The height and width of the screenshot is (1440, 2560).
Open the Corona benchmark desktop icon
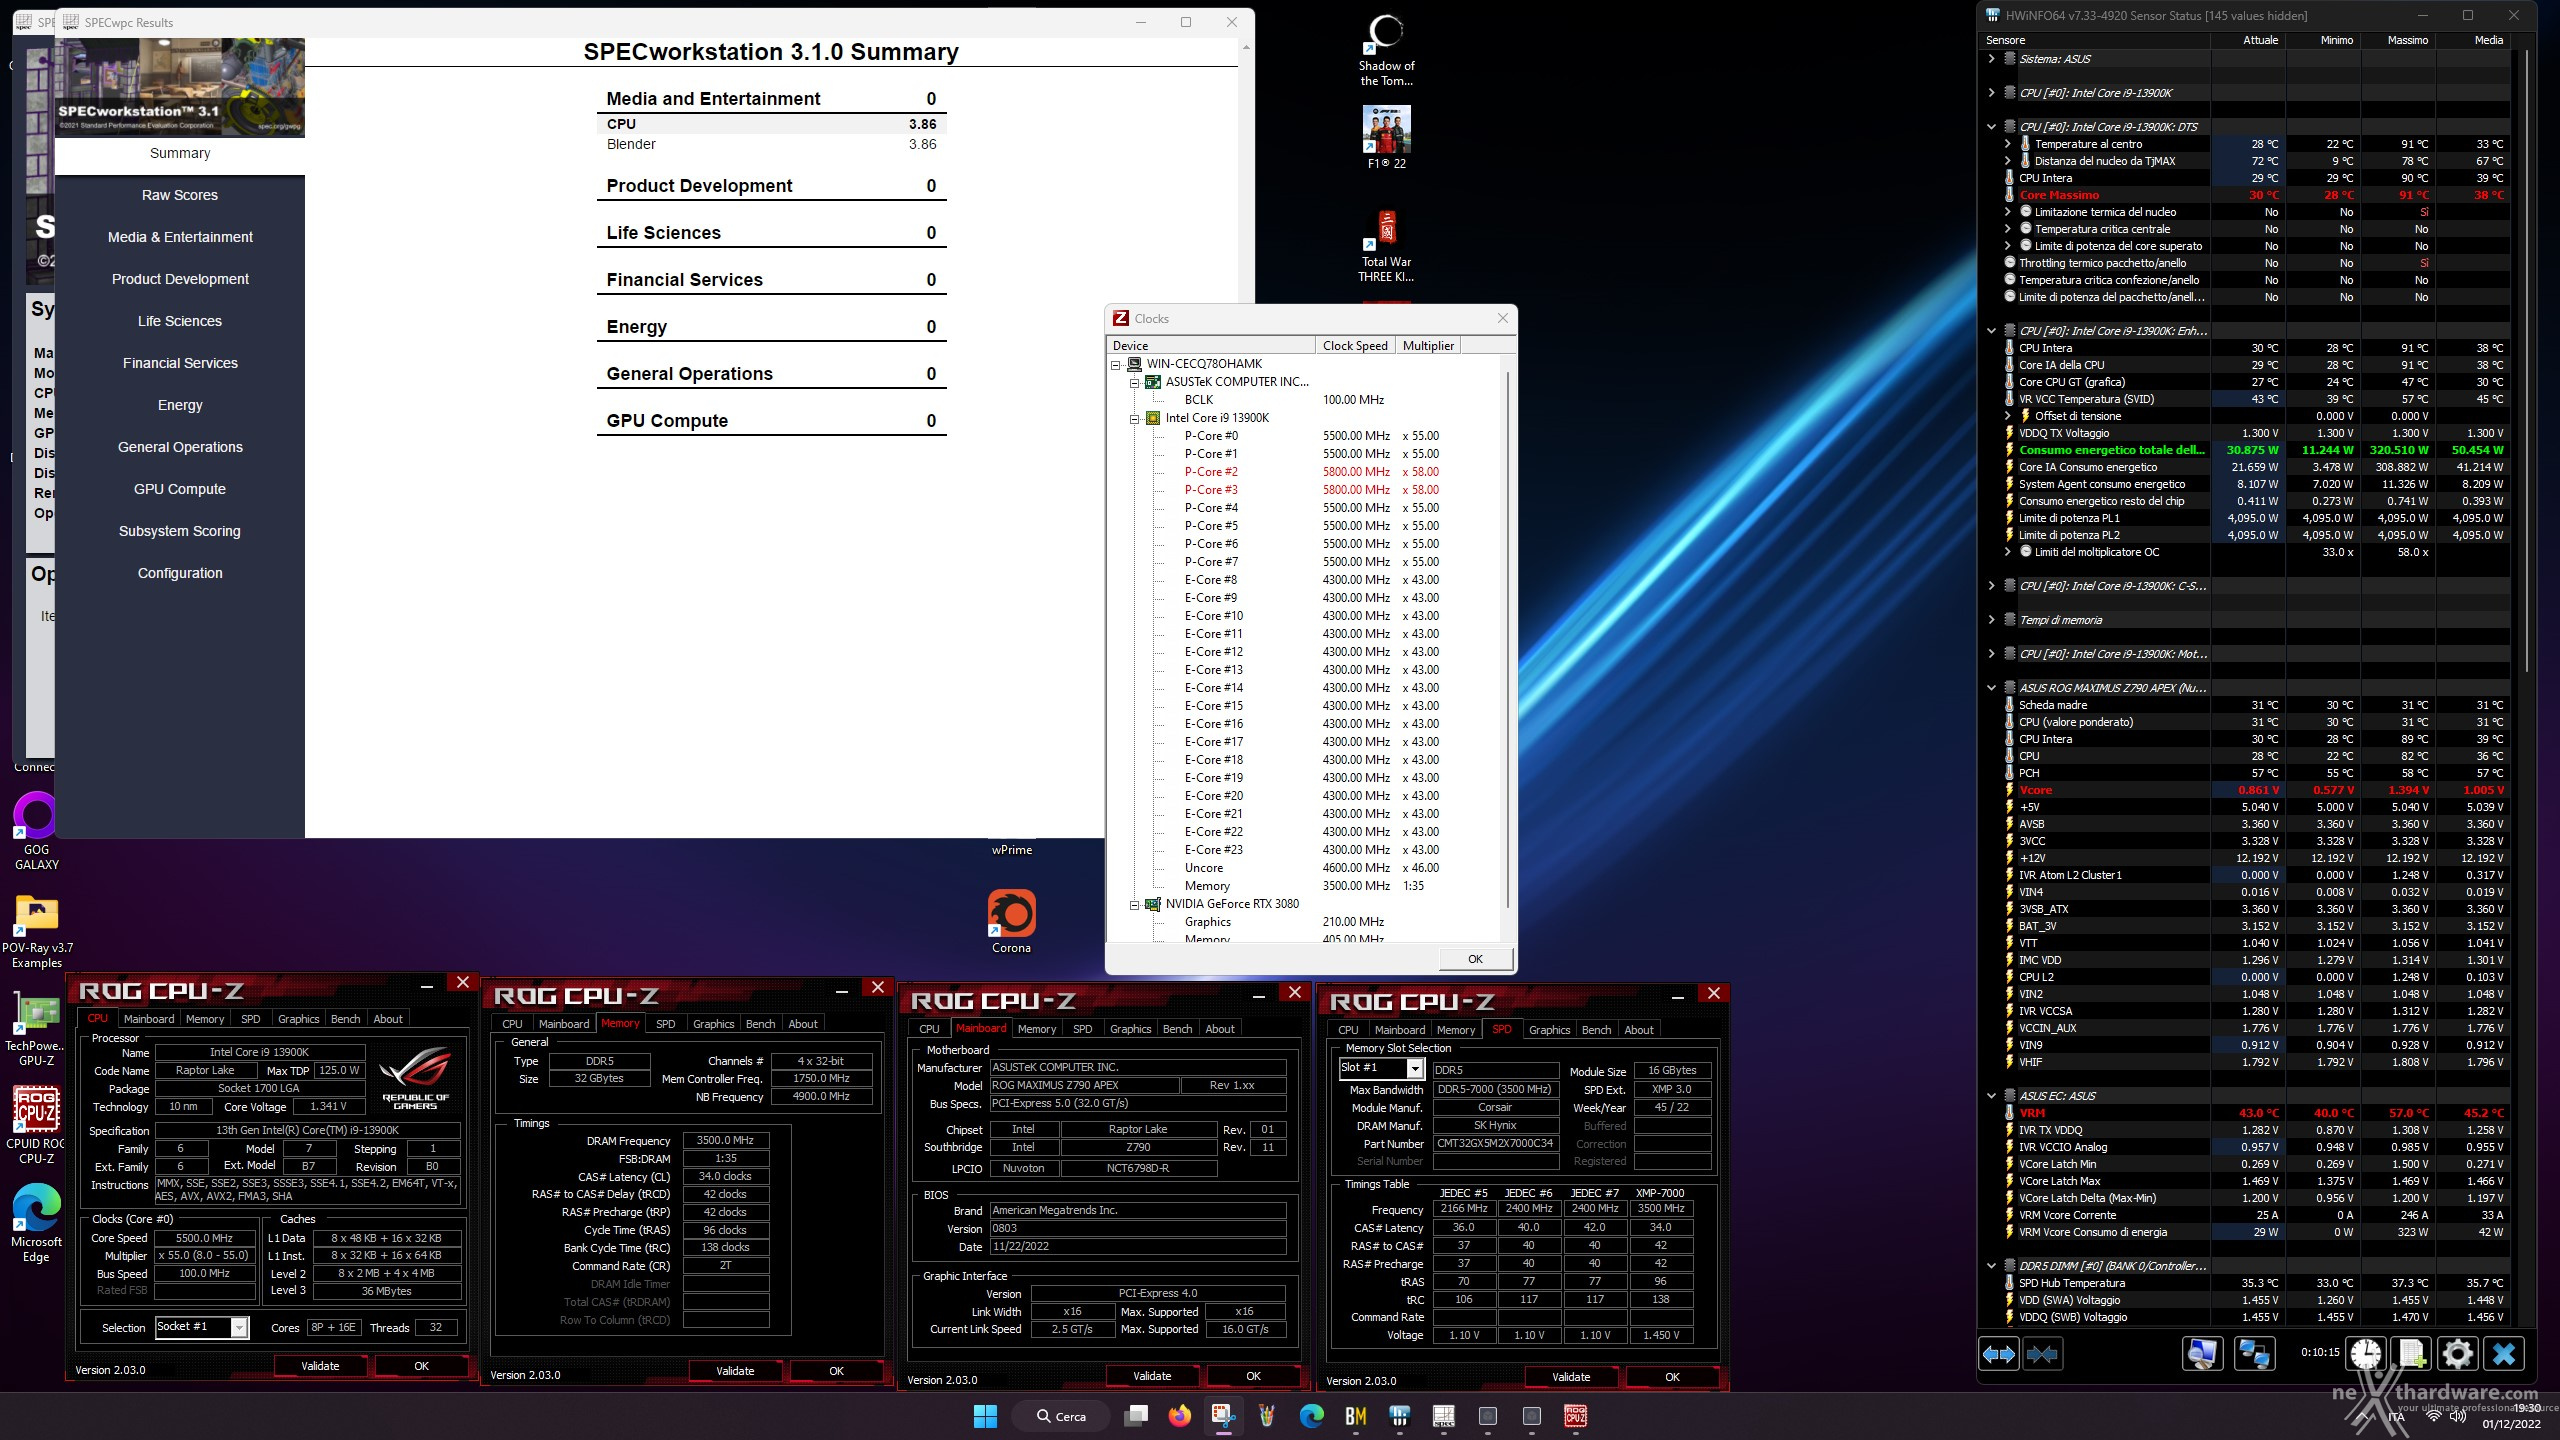tap(1011, 921)
